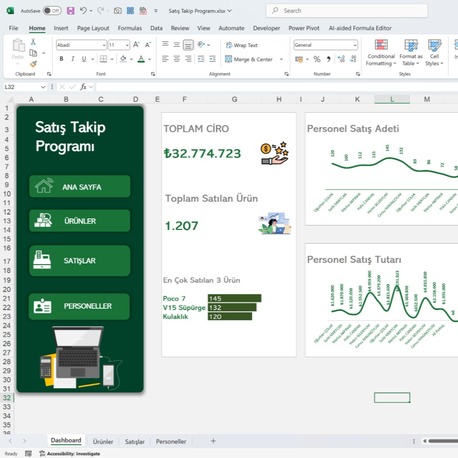Click the formula bar input area
Viewport: 458px width, 458px height.
coord(277,87)
